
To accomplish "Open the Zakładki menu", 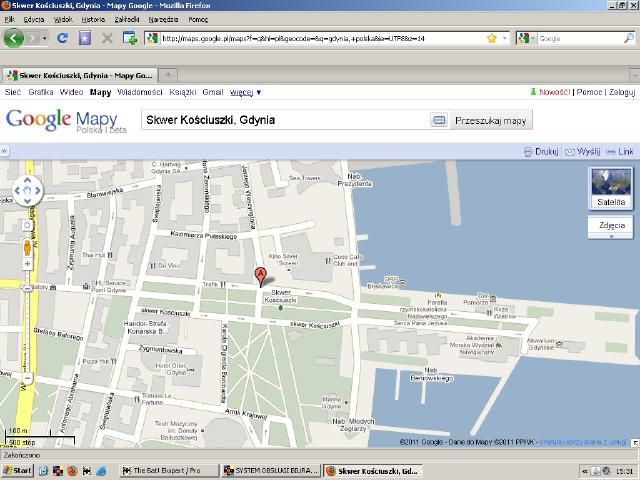I will click(x=127, y=19).
